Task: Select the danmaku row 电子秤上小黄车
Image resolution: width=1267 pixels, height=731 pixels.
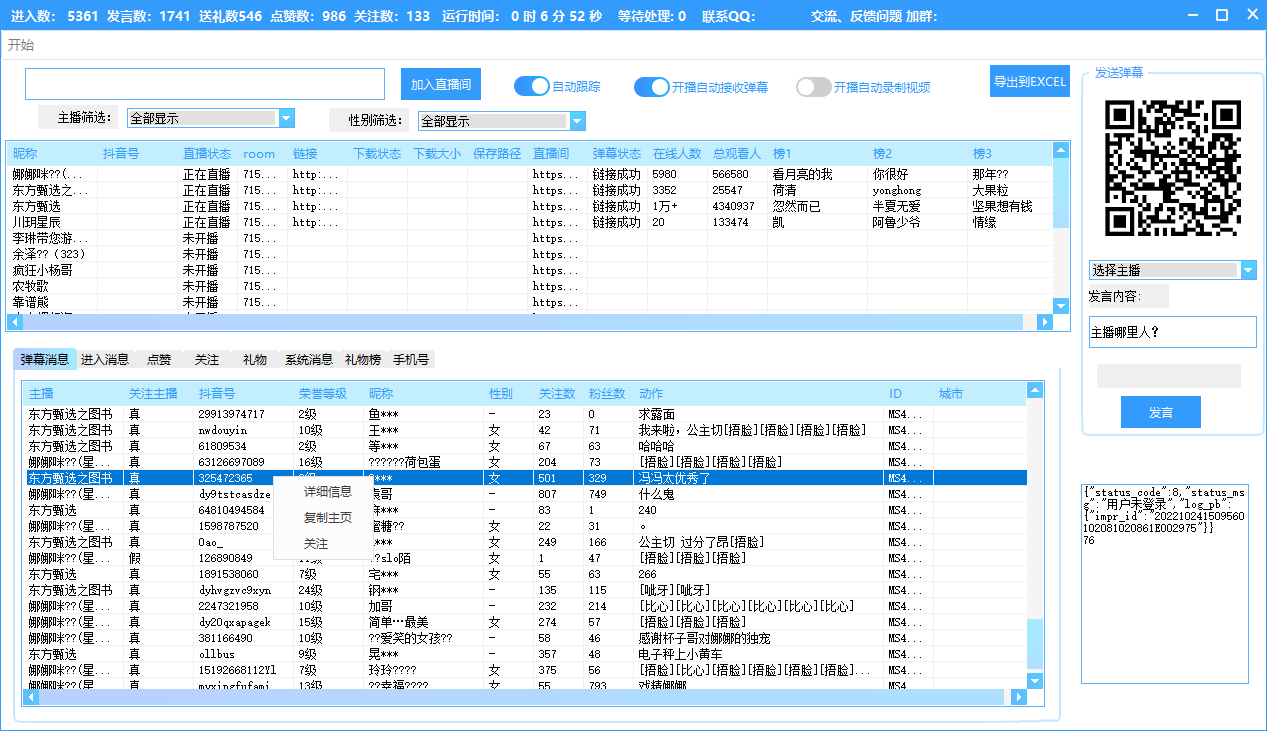Action: 525,654
